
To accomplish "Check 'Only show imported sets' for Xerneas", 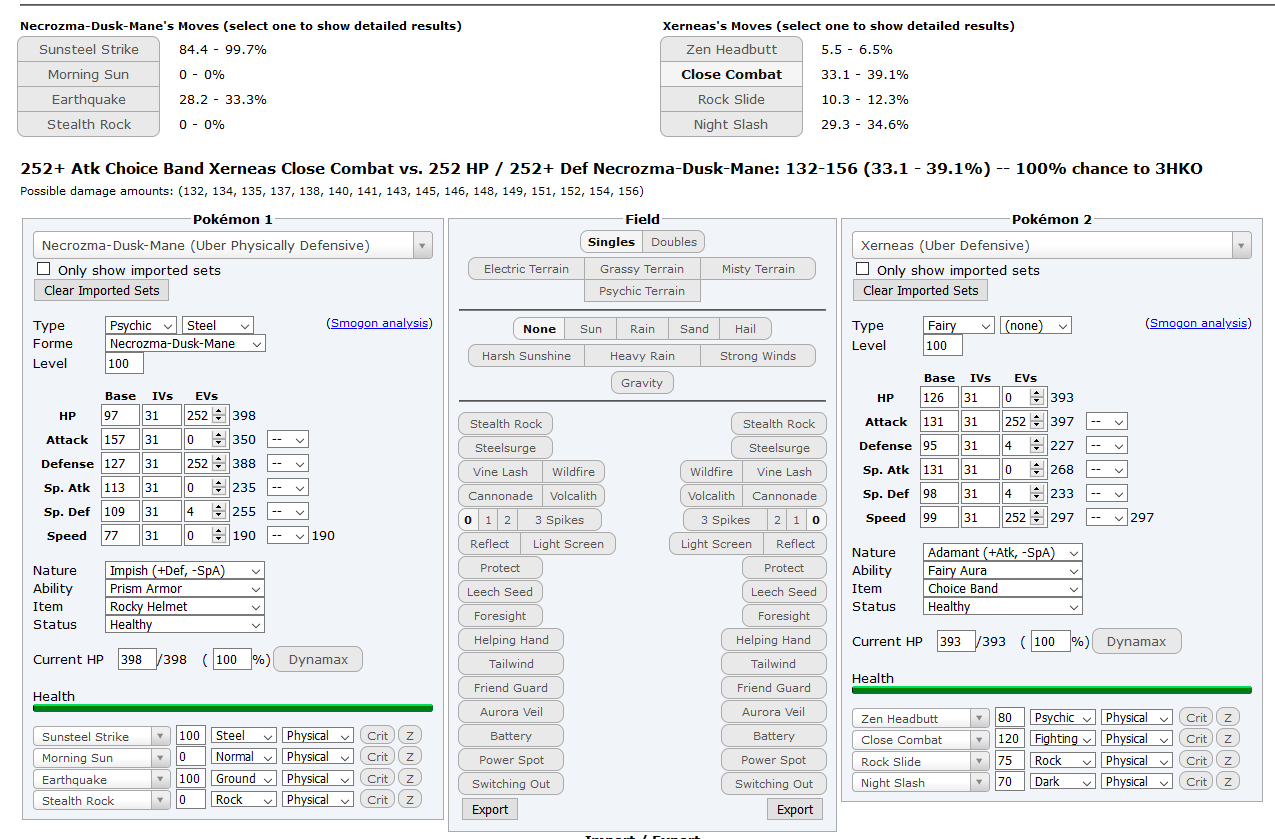I will tap(863, 269).
